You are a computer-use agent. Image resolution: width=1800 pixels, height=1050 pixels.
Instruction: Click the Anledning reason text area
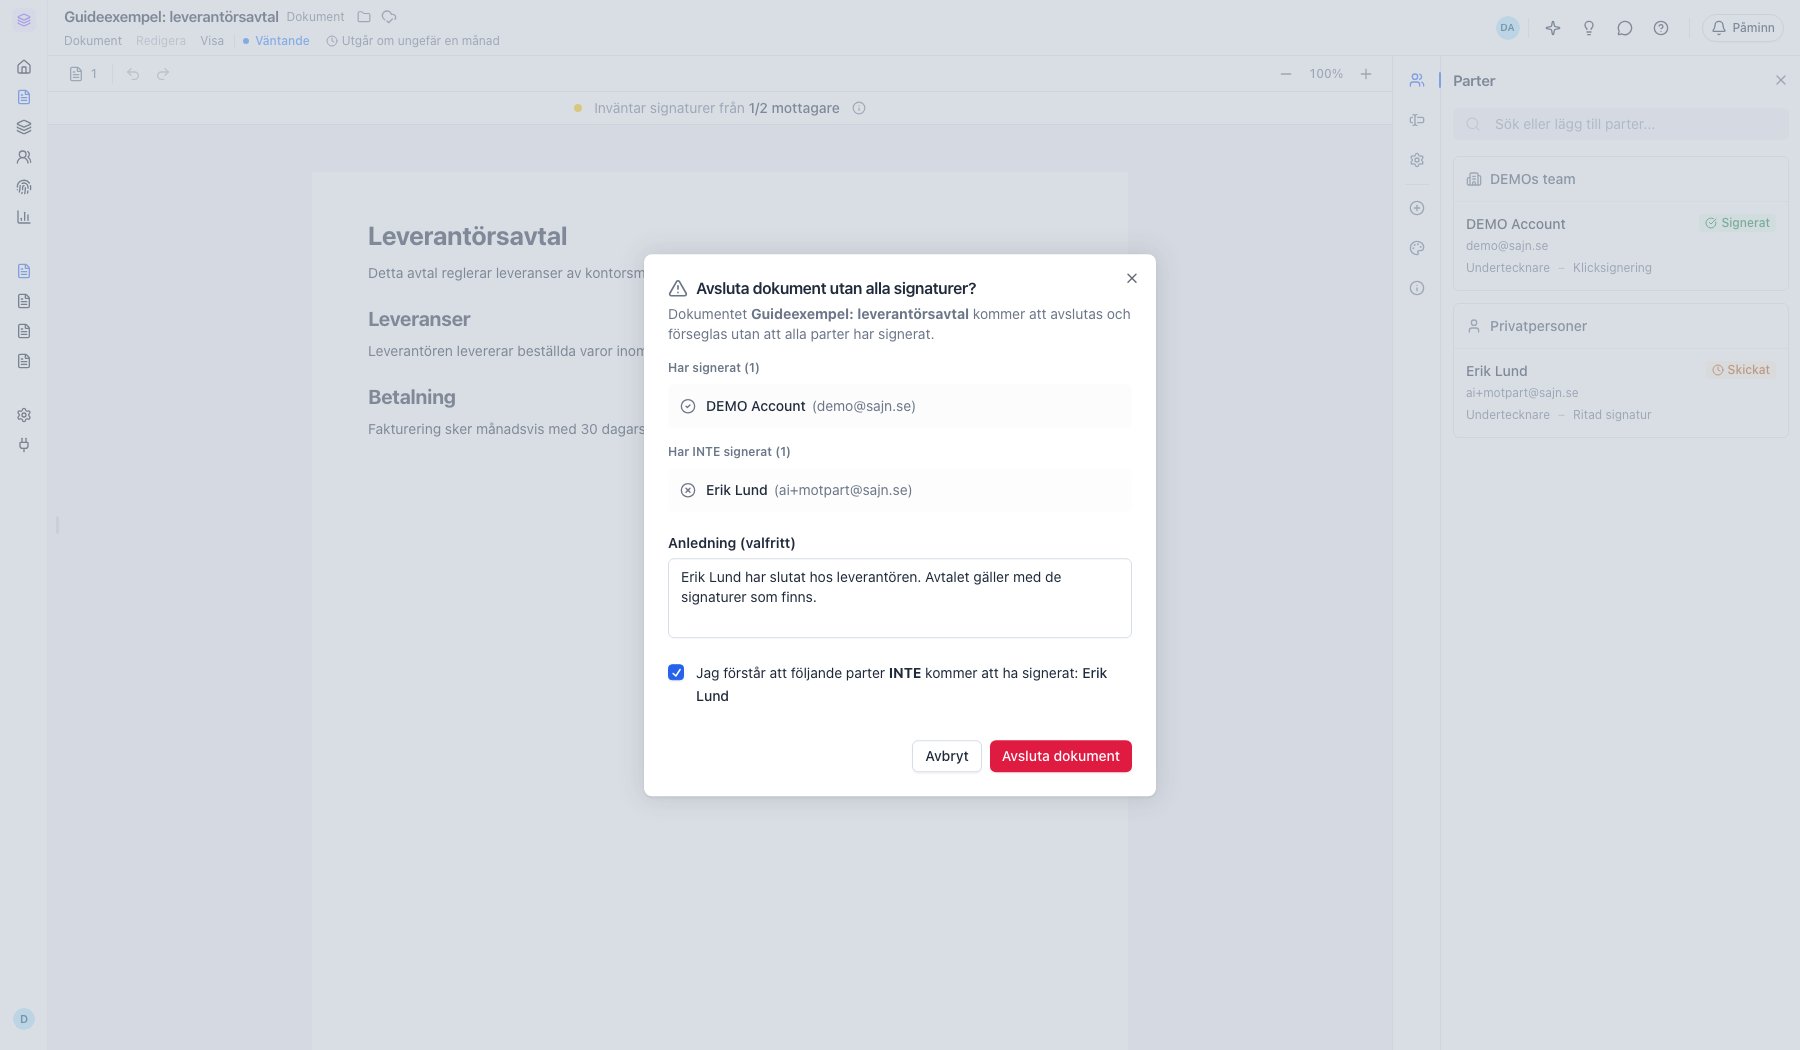900,598
